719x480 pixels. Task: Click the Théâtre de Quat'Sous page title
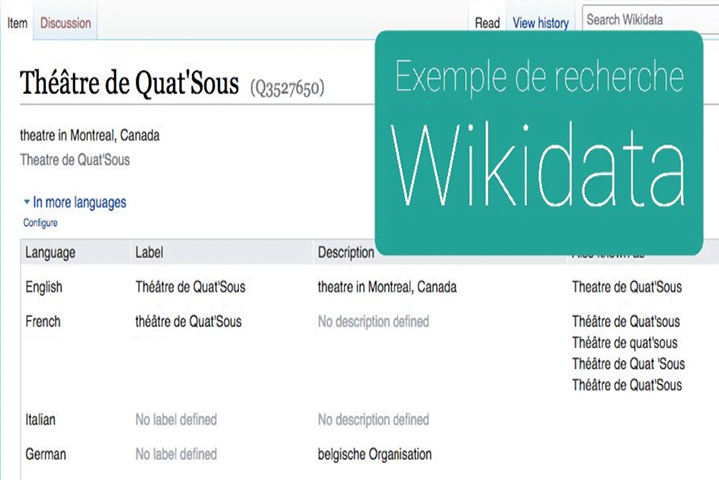coord(129,83)
